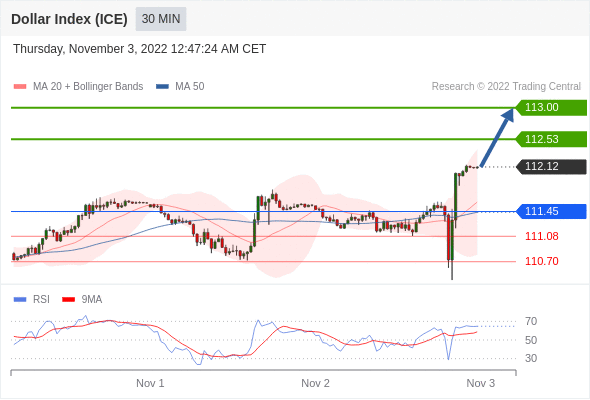Click the blue RSI legend marker
The image size is (590, 400).
tap(20, 300)
